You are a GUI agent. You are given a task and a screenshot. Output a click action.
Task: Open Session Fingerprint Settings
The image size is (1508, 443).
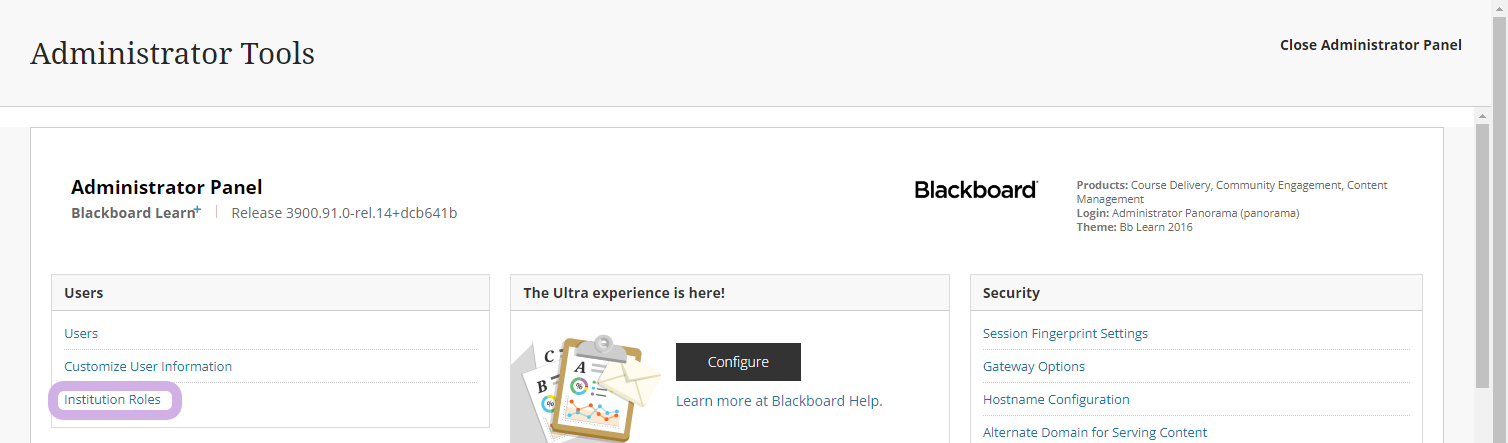[1065, 334]
